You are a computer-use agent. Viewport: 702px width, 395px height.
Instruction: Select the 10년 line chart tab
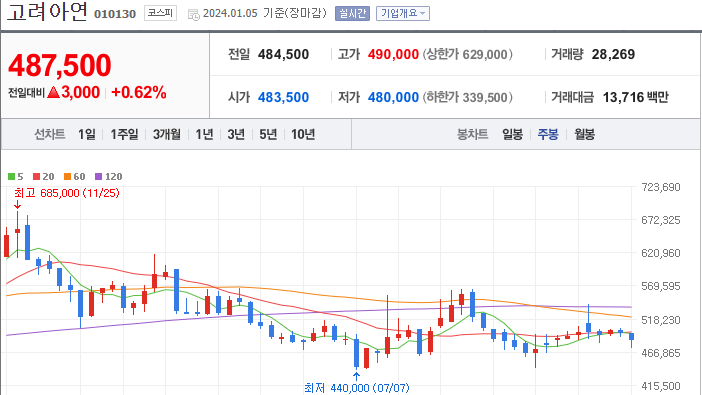[303, 134]
